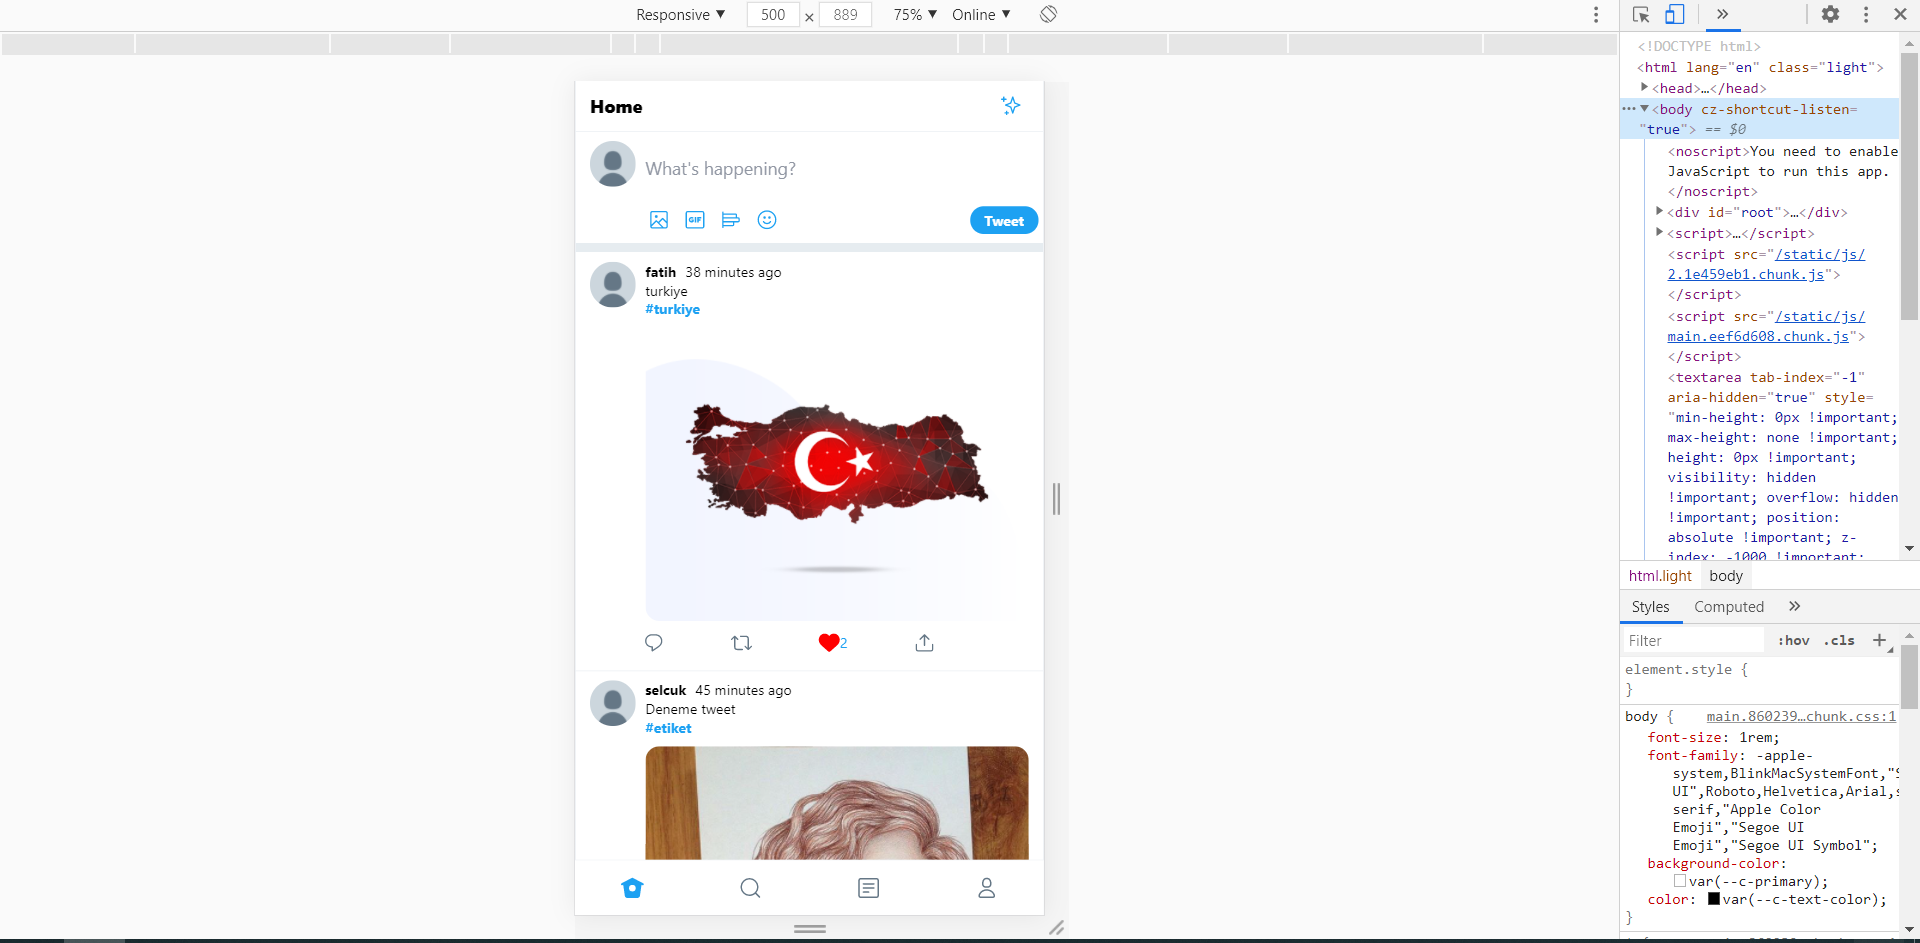Click the compose box avatar
The width and height of the screenshot is (1920, 943).
point(613,164)
